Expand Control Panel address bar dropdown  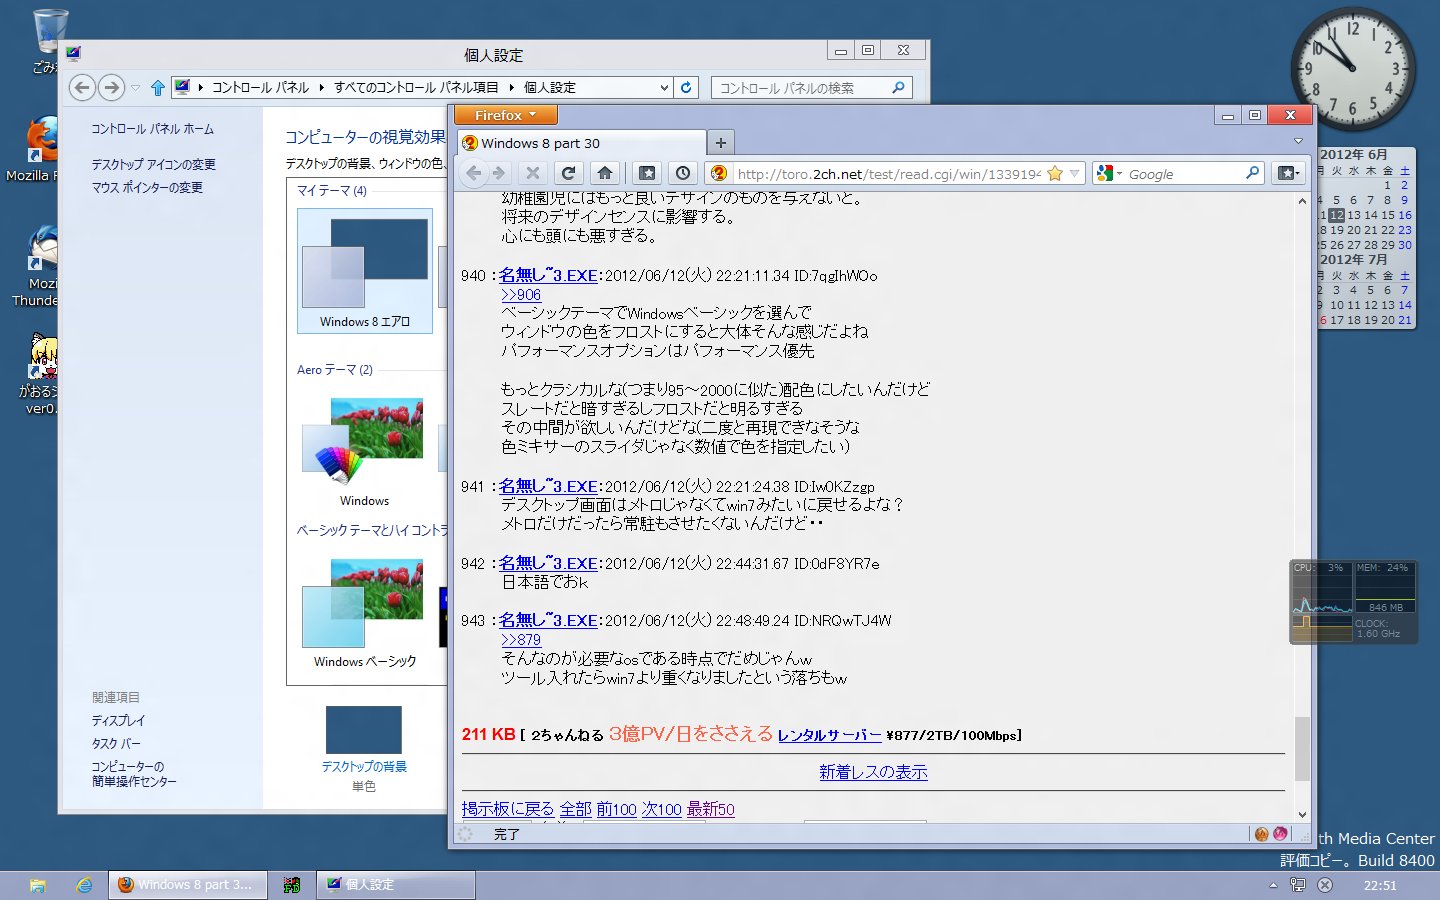pos(664,88)
